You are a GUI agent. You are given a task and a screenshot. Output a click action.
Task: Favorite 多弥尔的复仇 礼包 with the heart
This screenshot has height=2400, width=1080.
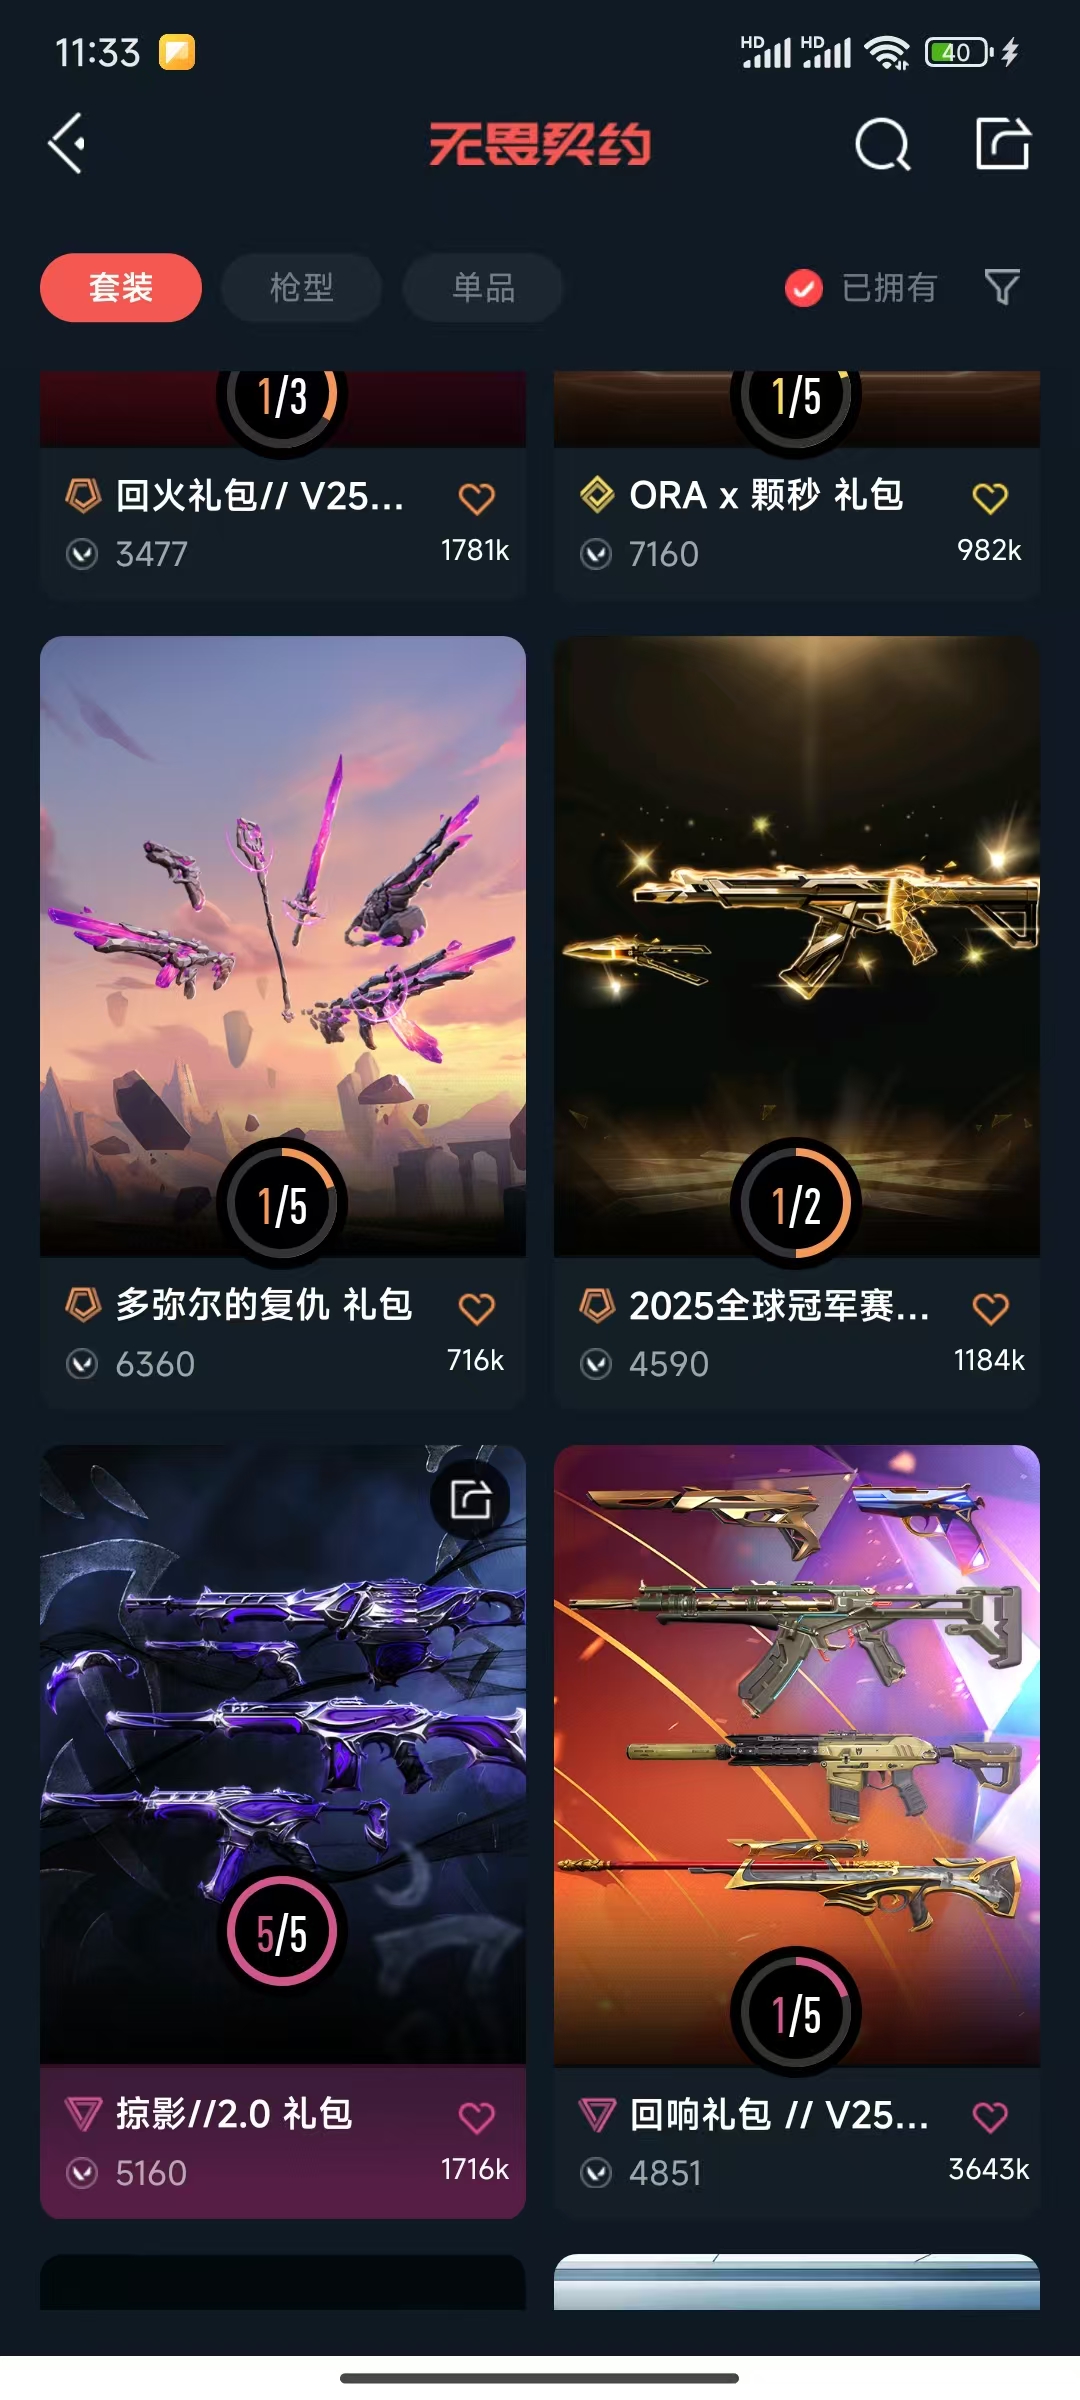click(x=477, y=1308)
